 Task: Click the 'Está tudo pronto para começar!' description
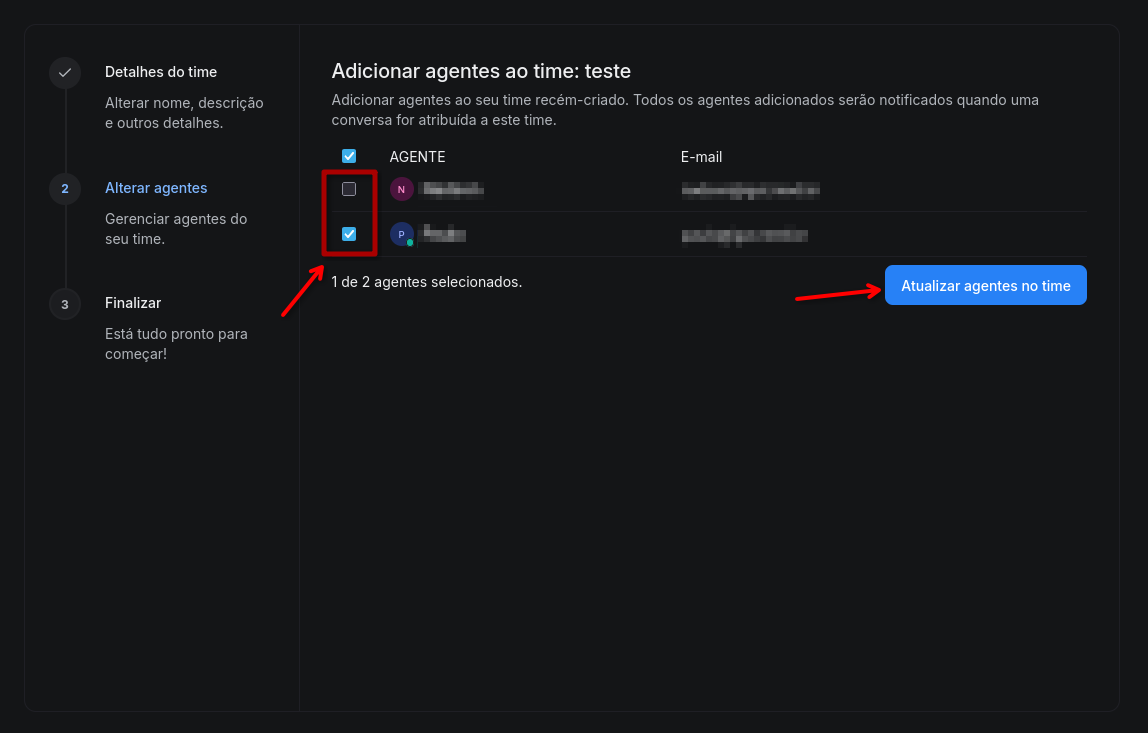tap(176, 343)
